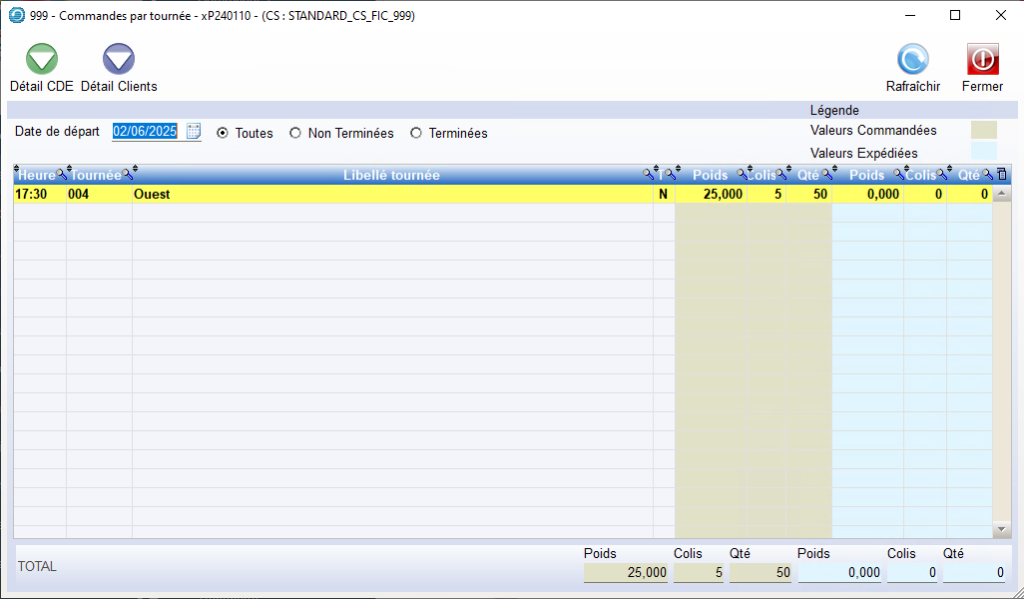
Task: Click the search magnifier in Heure column header
Action: pyautogui.click(x=61, y=176)
